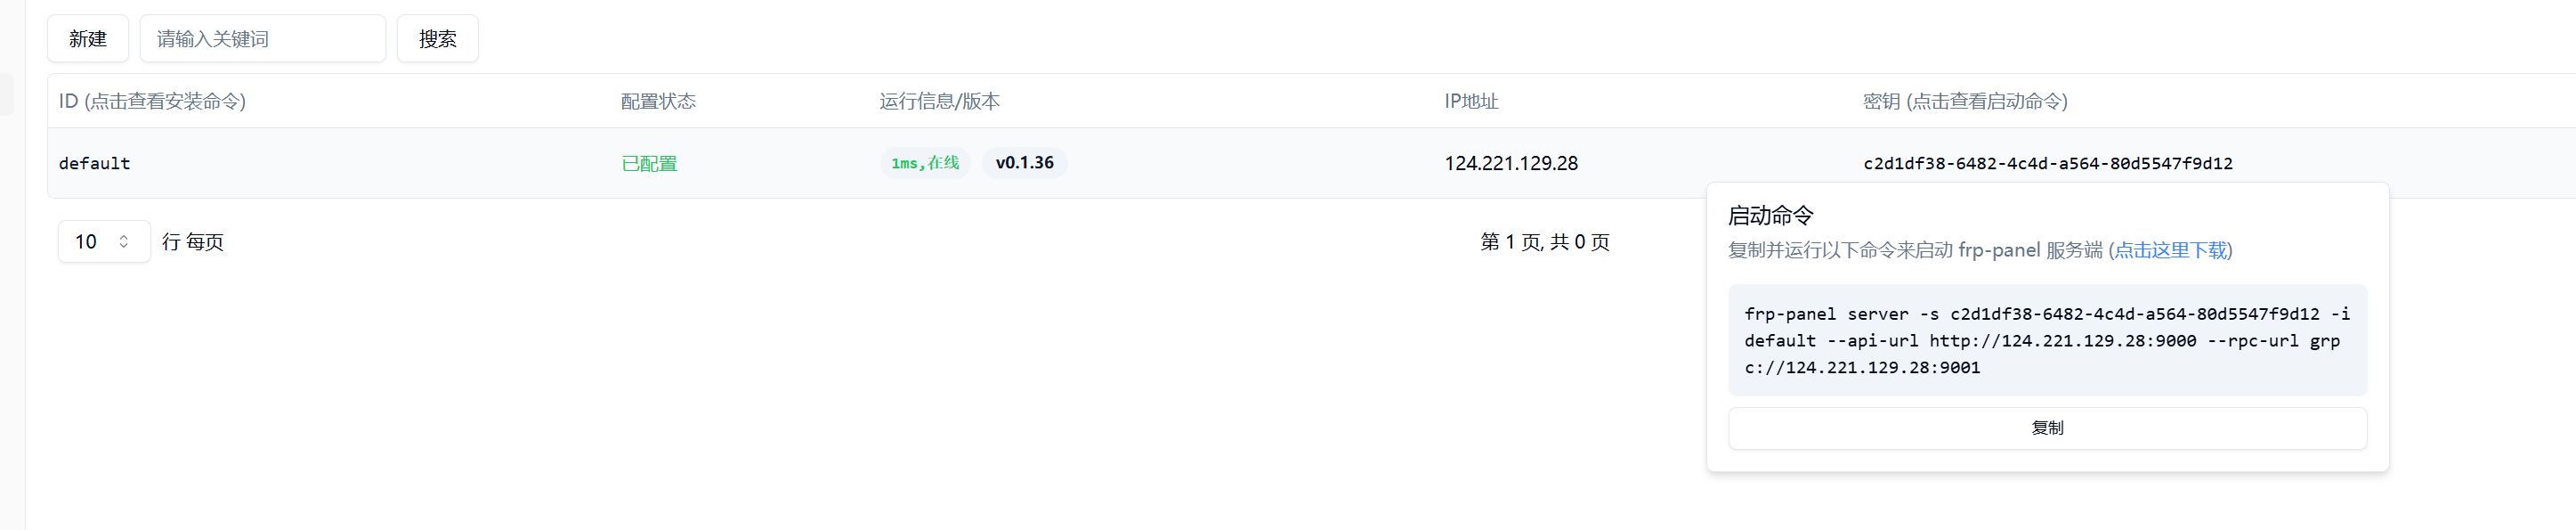The height and width of the screenshot is (530, 2576).
Task: Click the 密钥 column header
Action: click(1965, 101)
